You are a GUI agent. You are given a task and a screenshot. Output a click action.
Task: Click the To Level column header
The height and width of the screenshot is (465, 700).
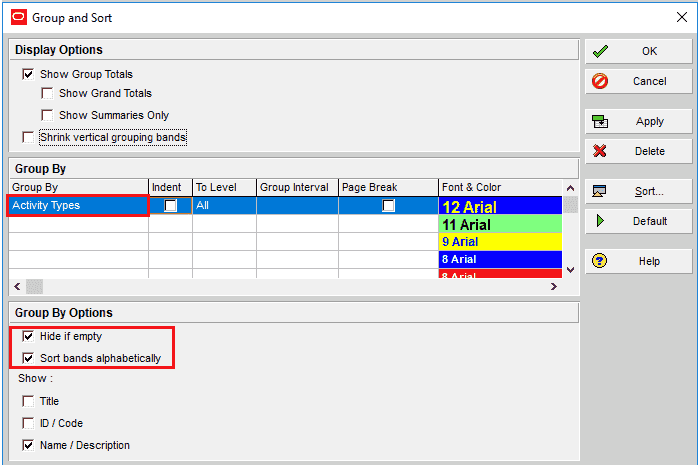click(x=225, y=187)
